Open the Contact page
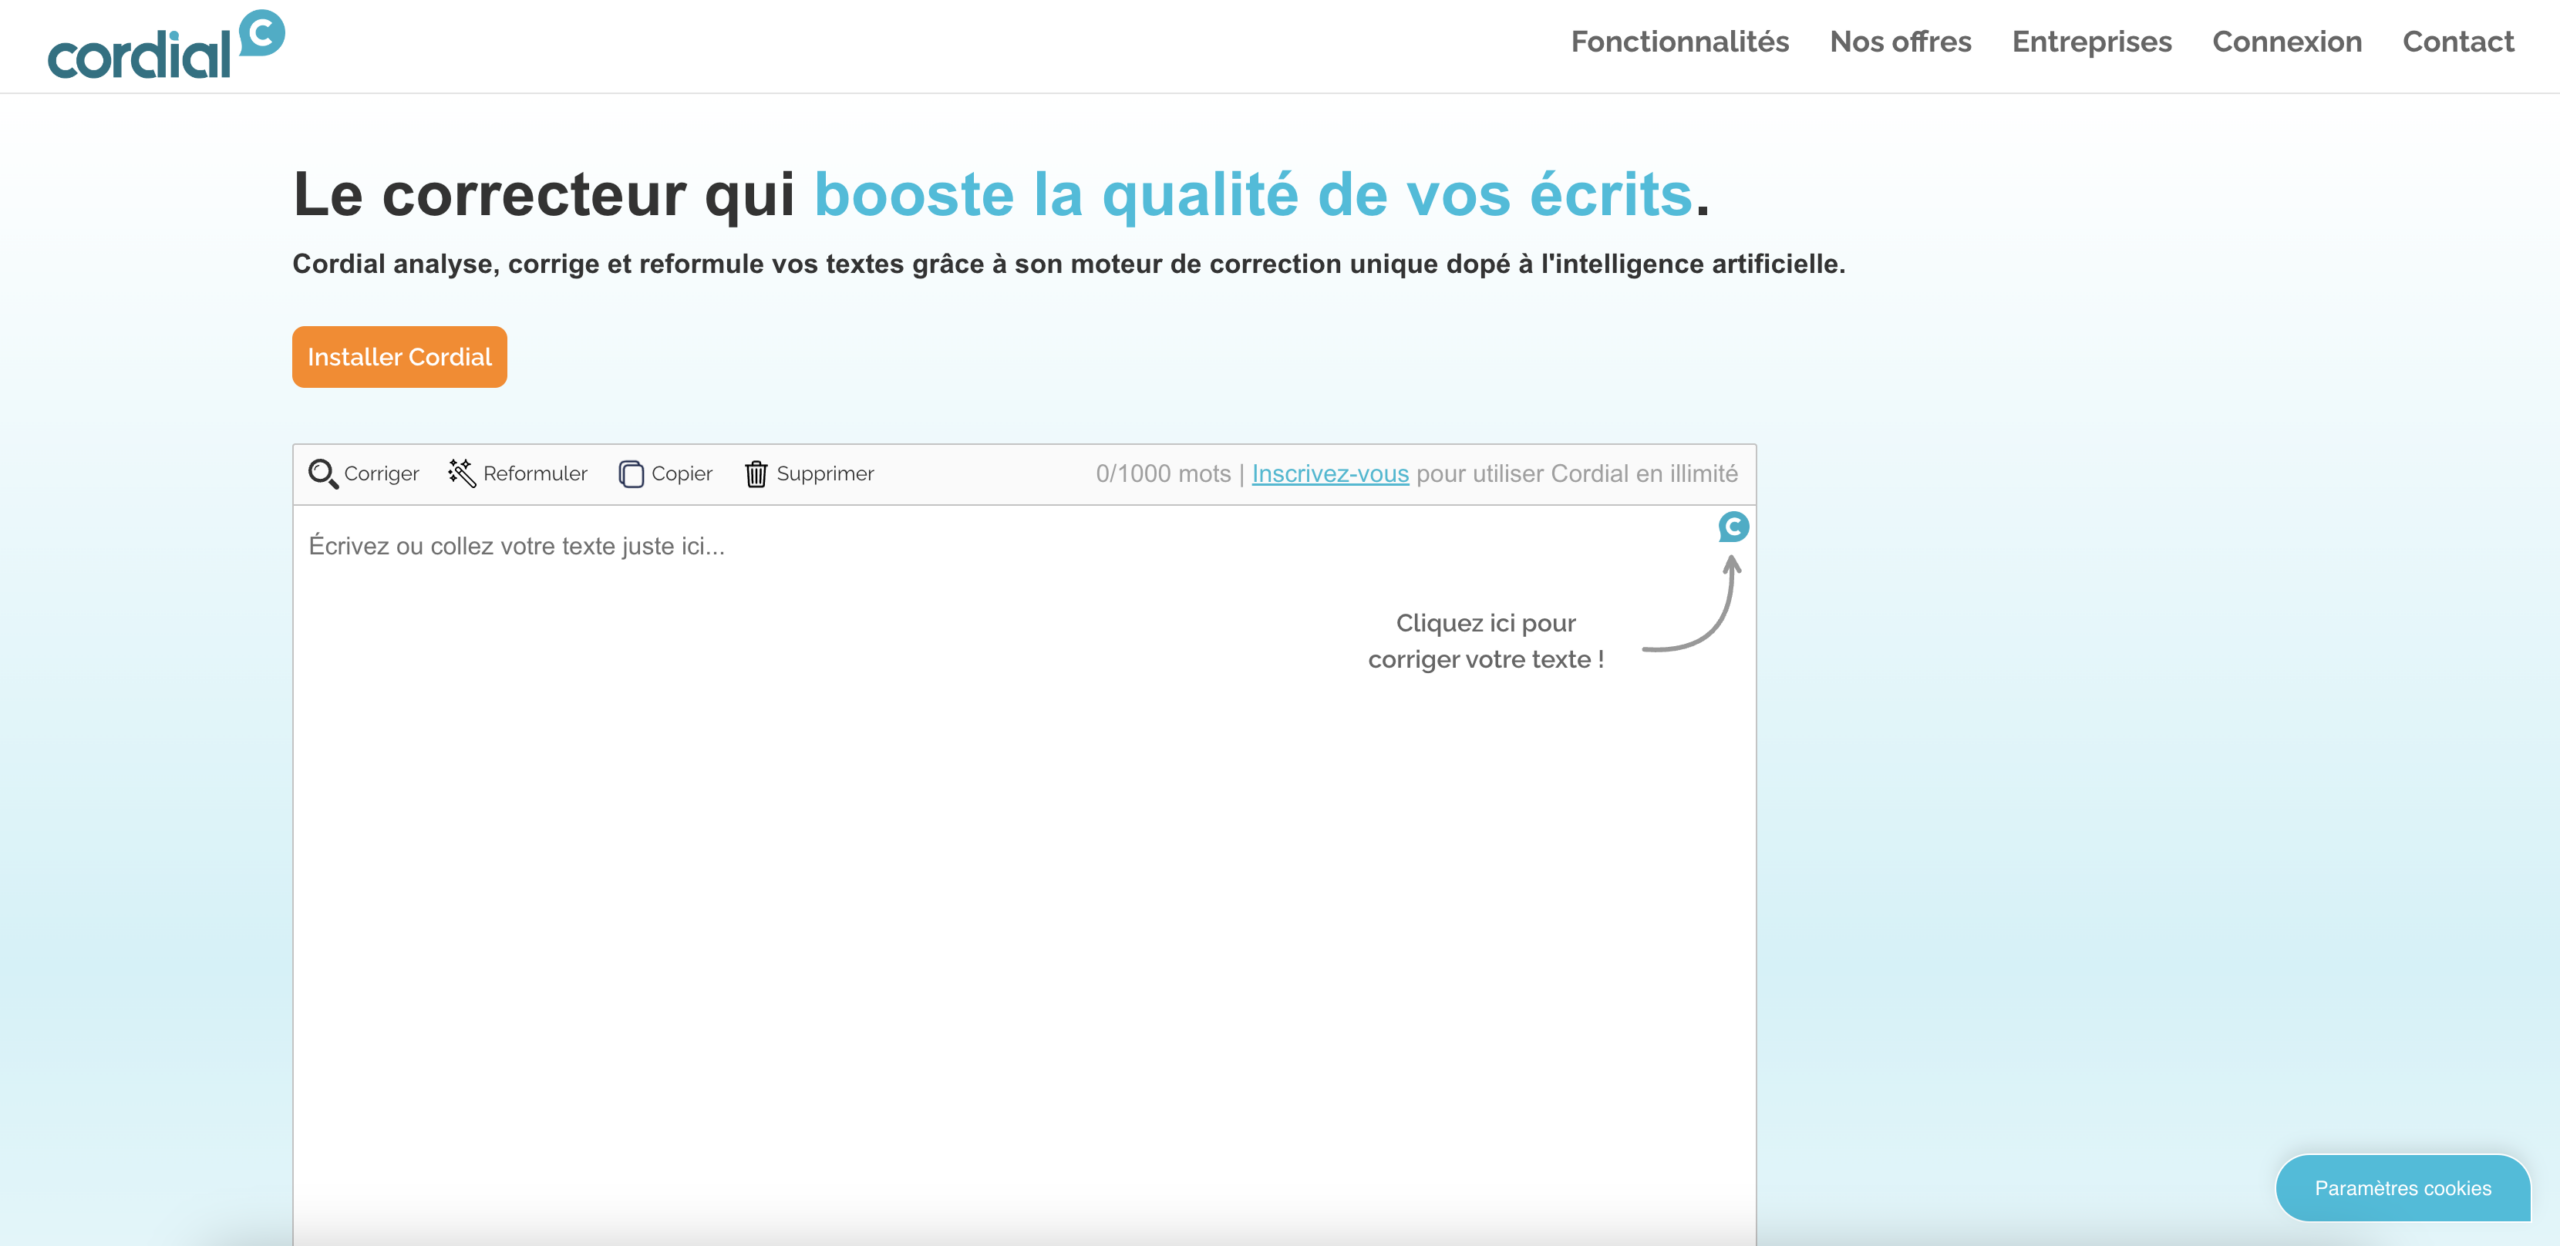Screen dimensions: 2560x1246 (2457, 41)
